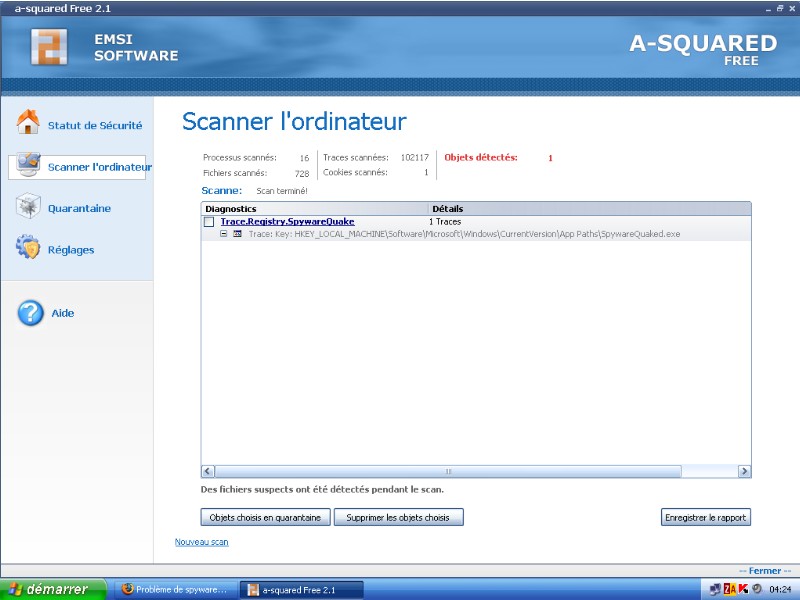This screenshot has width=800, height=600.
Task: Click the Kaspersky tray icon
Action: pos(744,589)
